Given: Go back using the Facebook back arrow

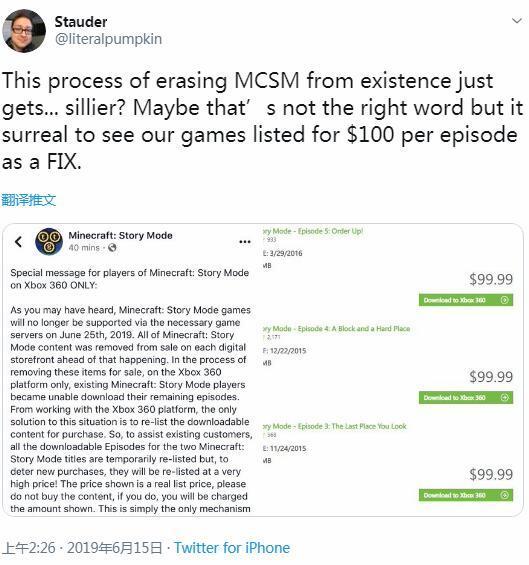Looking at the screenshot, I should [x=19, y=241].
